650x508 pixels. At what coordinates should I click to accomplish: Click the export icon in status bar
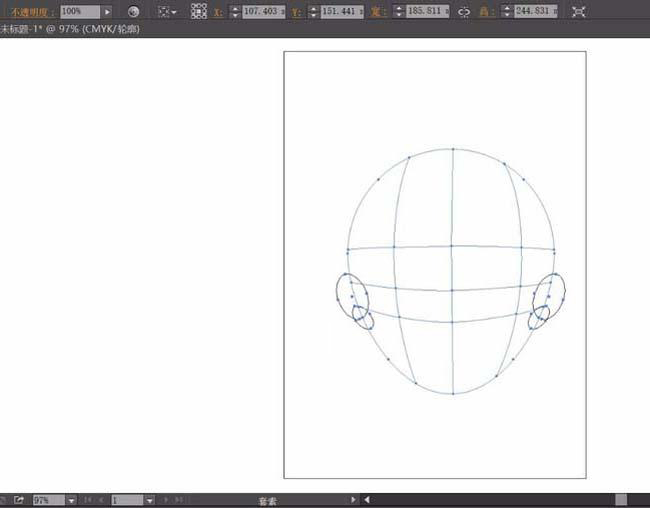[x=18, y=499]
